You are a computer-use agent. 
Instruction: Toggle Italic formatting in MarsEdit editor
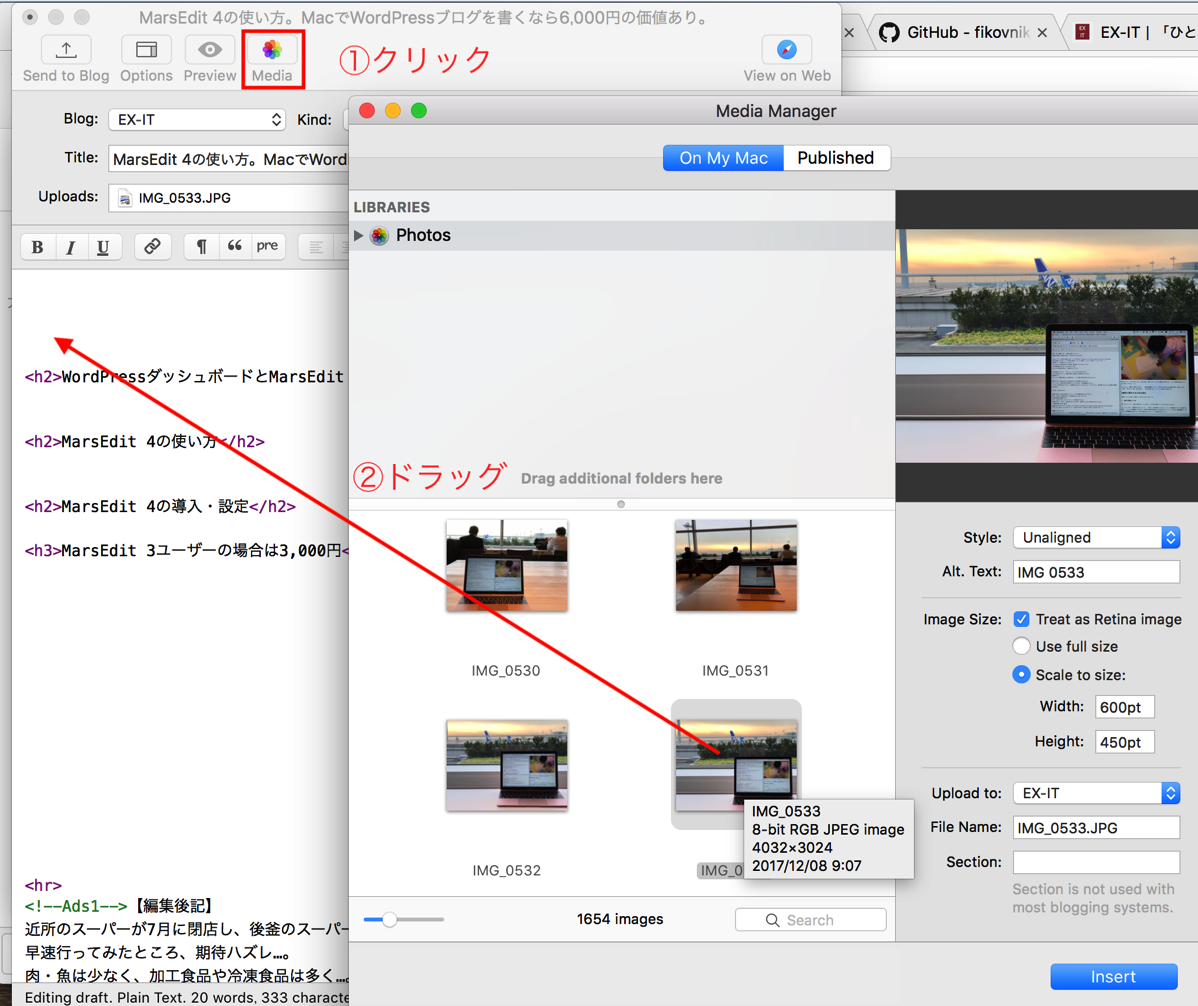click(70, 247)
